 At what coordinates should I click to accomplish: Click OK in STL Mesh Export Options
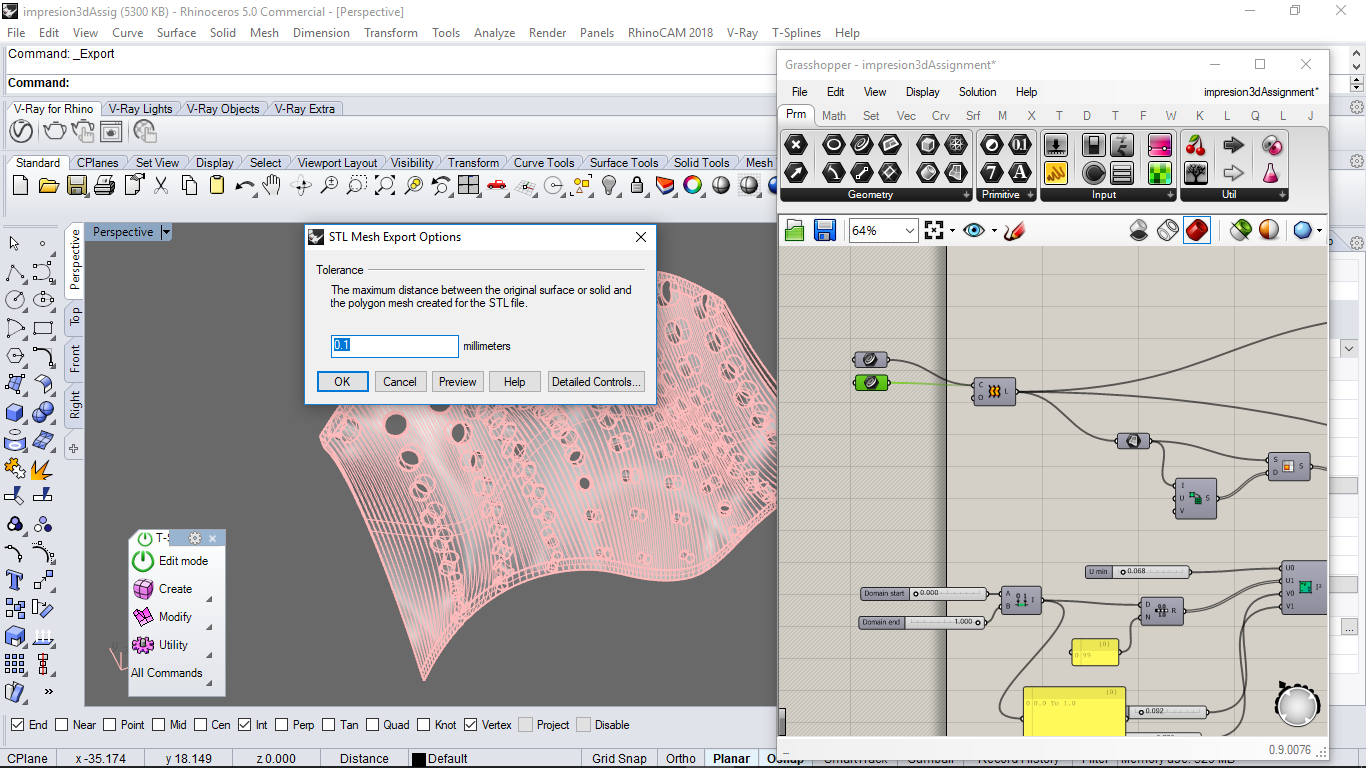pyautogui.click(x=342, y=382)
